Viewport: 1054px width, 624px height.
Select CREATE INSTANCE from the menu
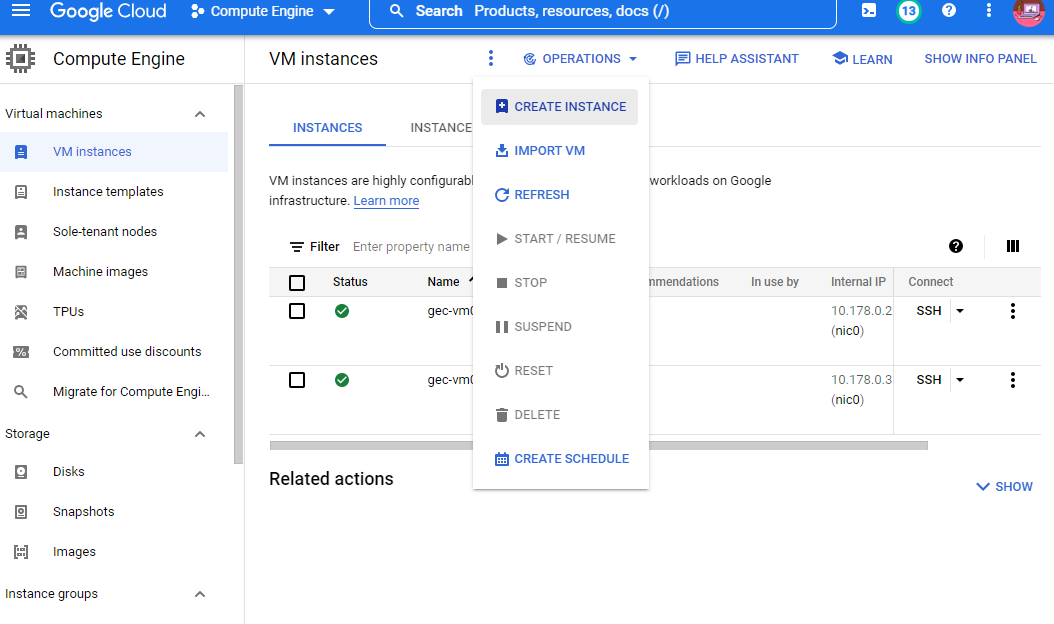[559, 107]
